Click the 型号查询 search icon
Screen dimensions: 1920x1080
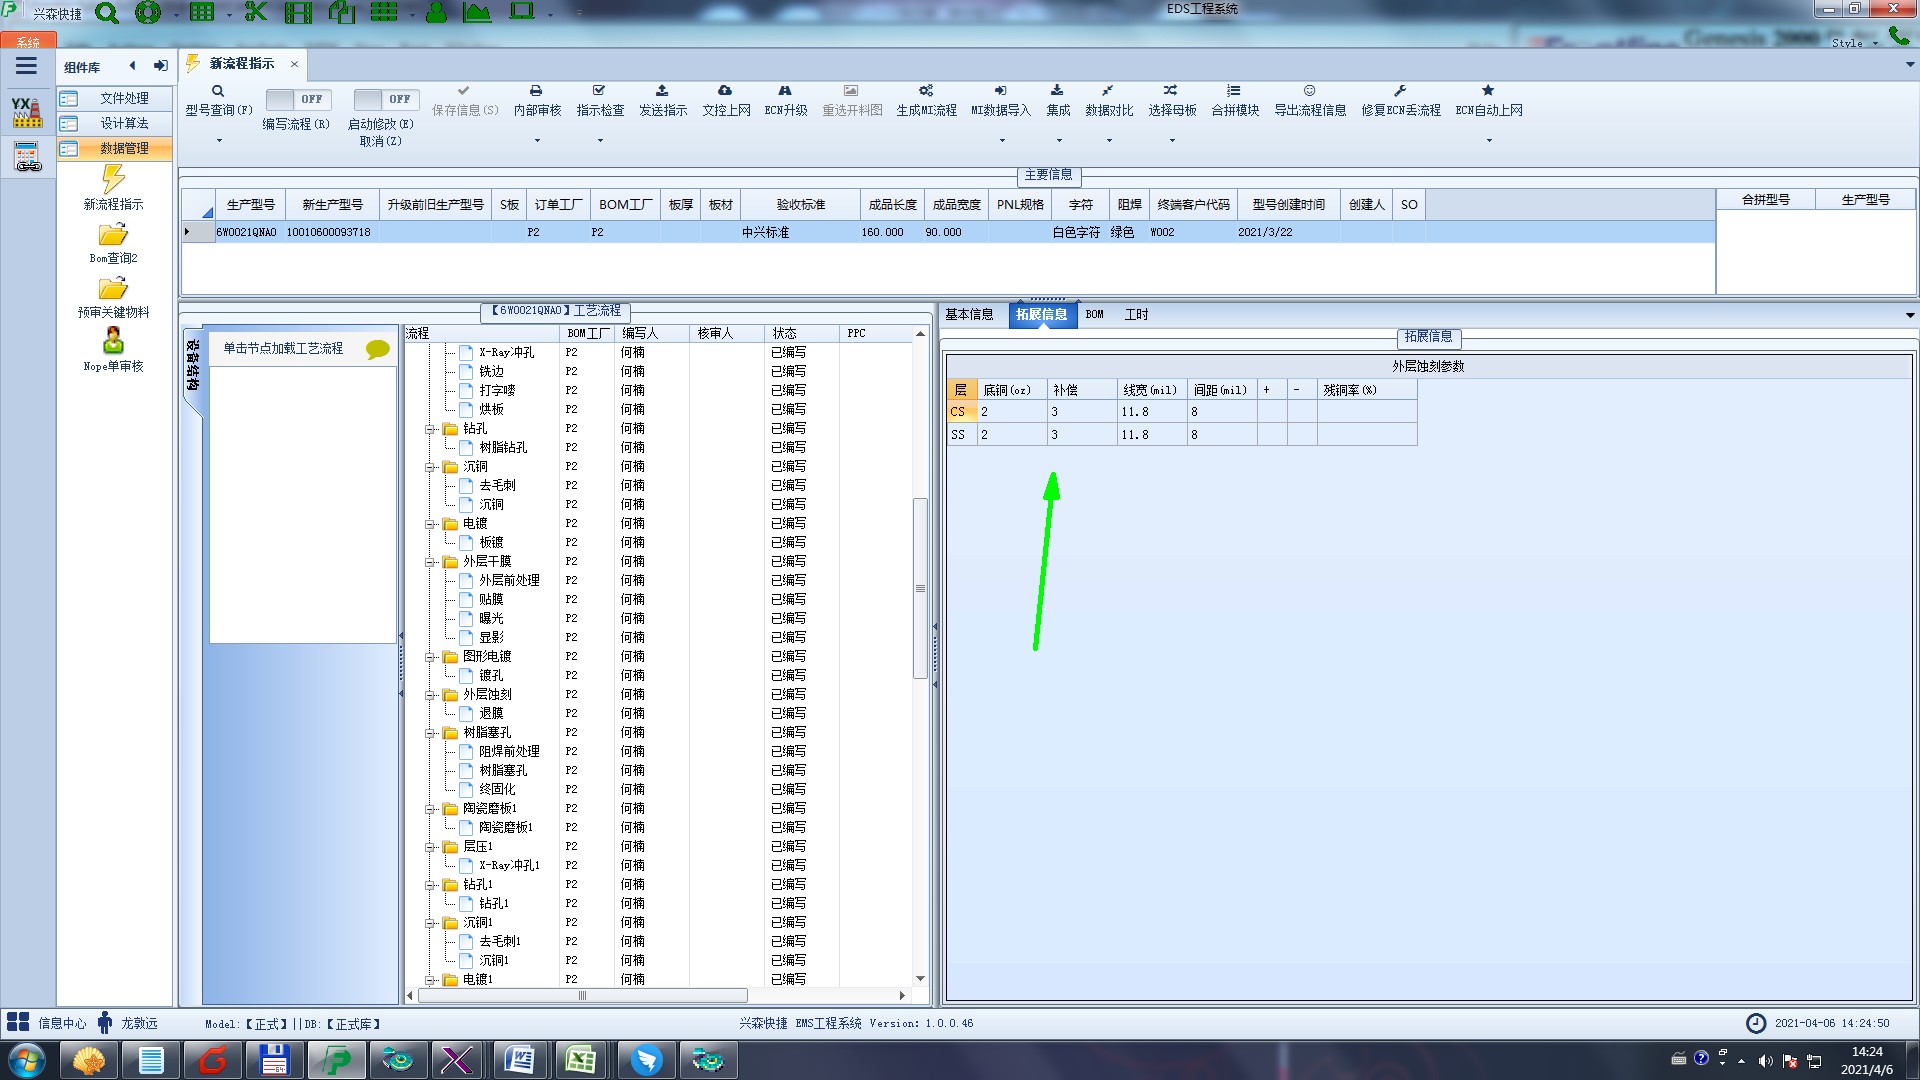click(218, 91)
